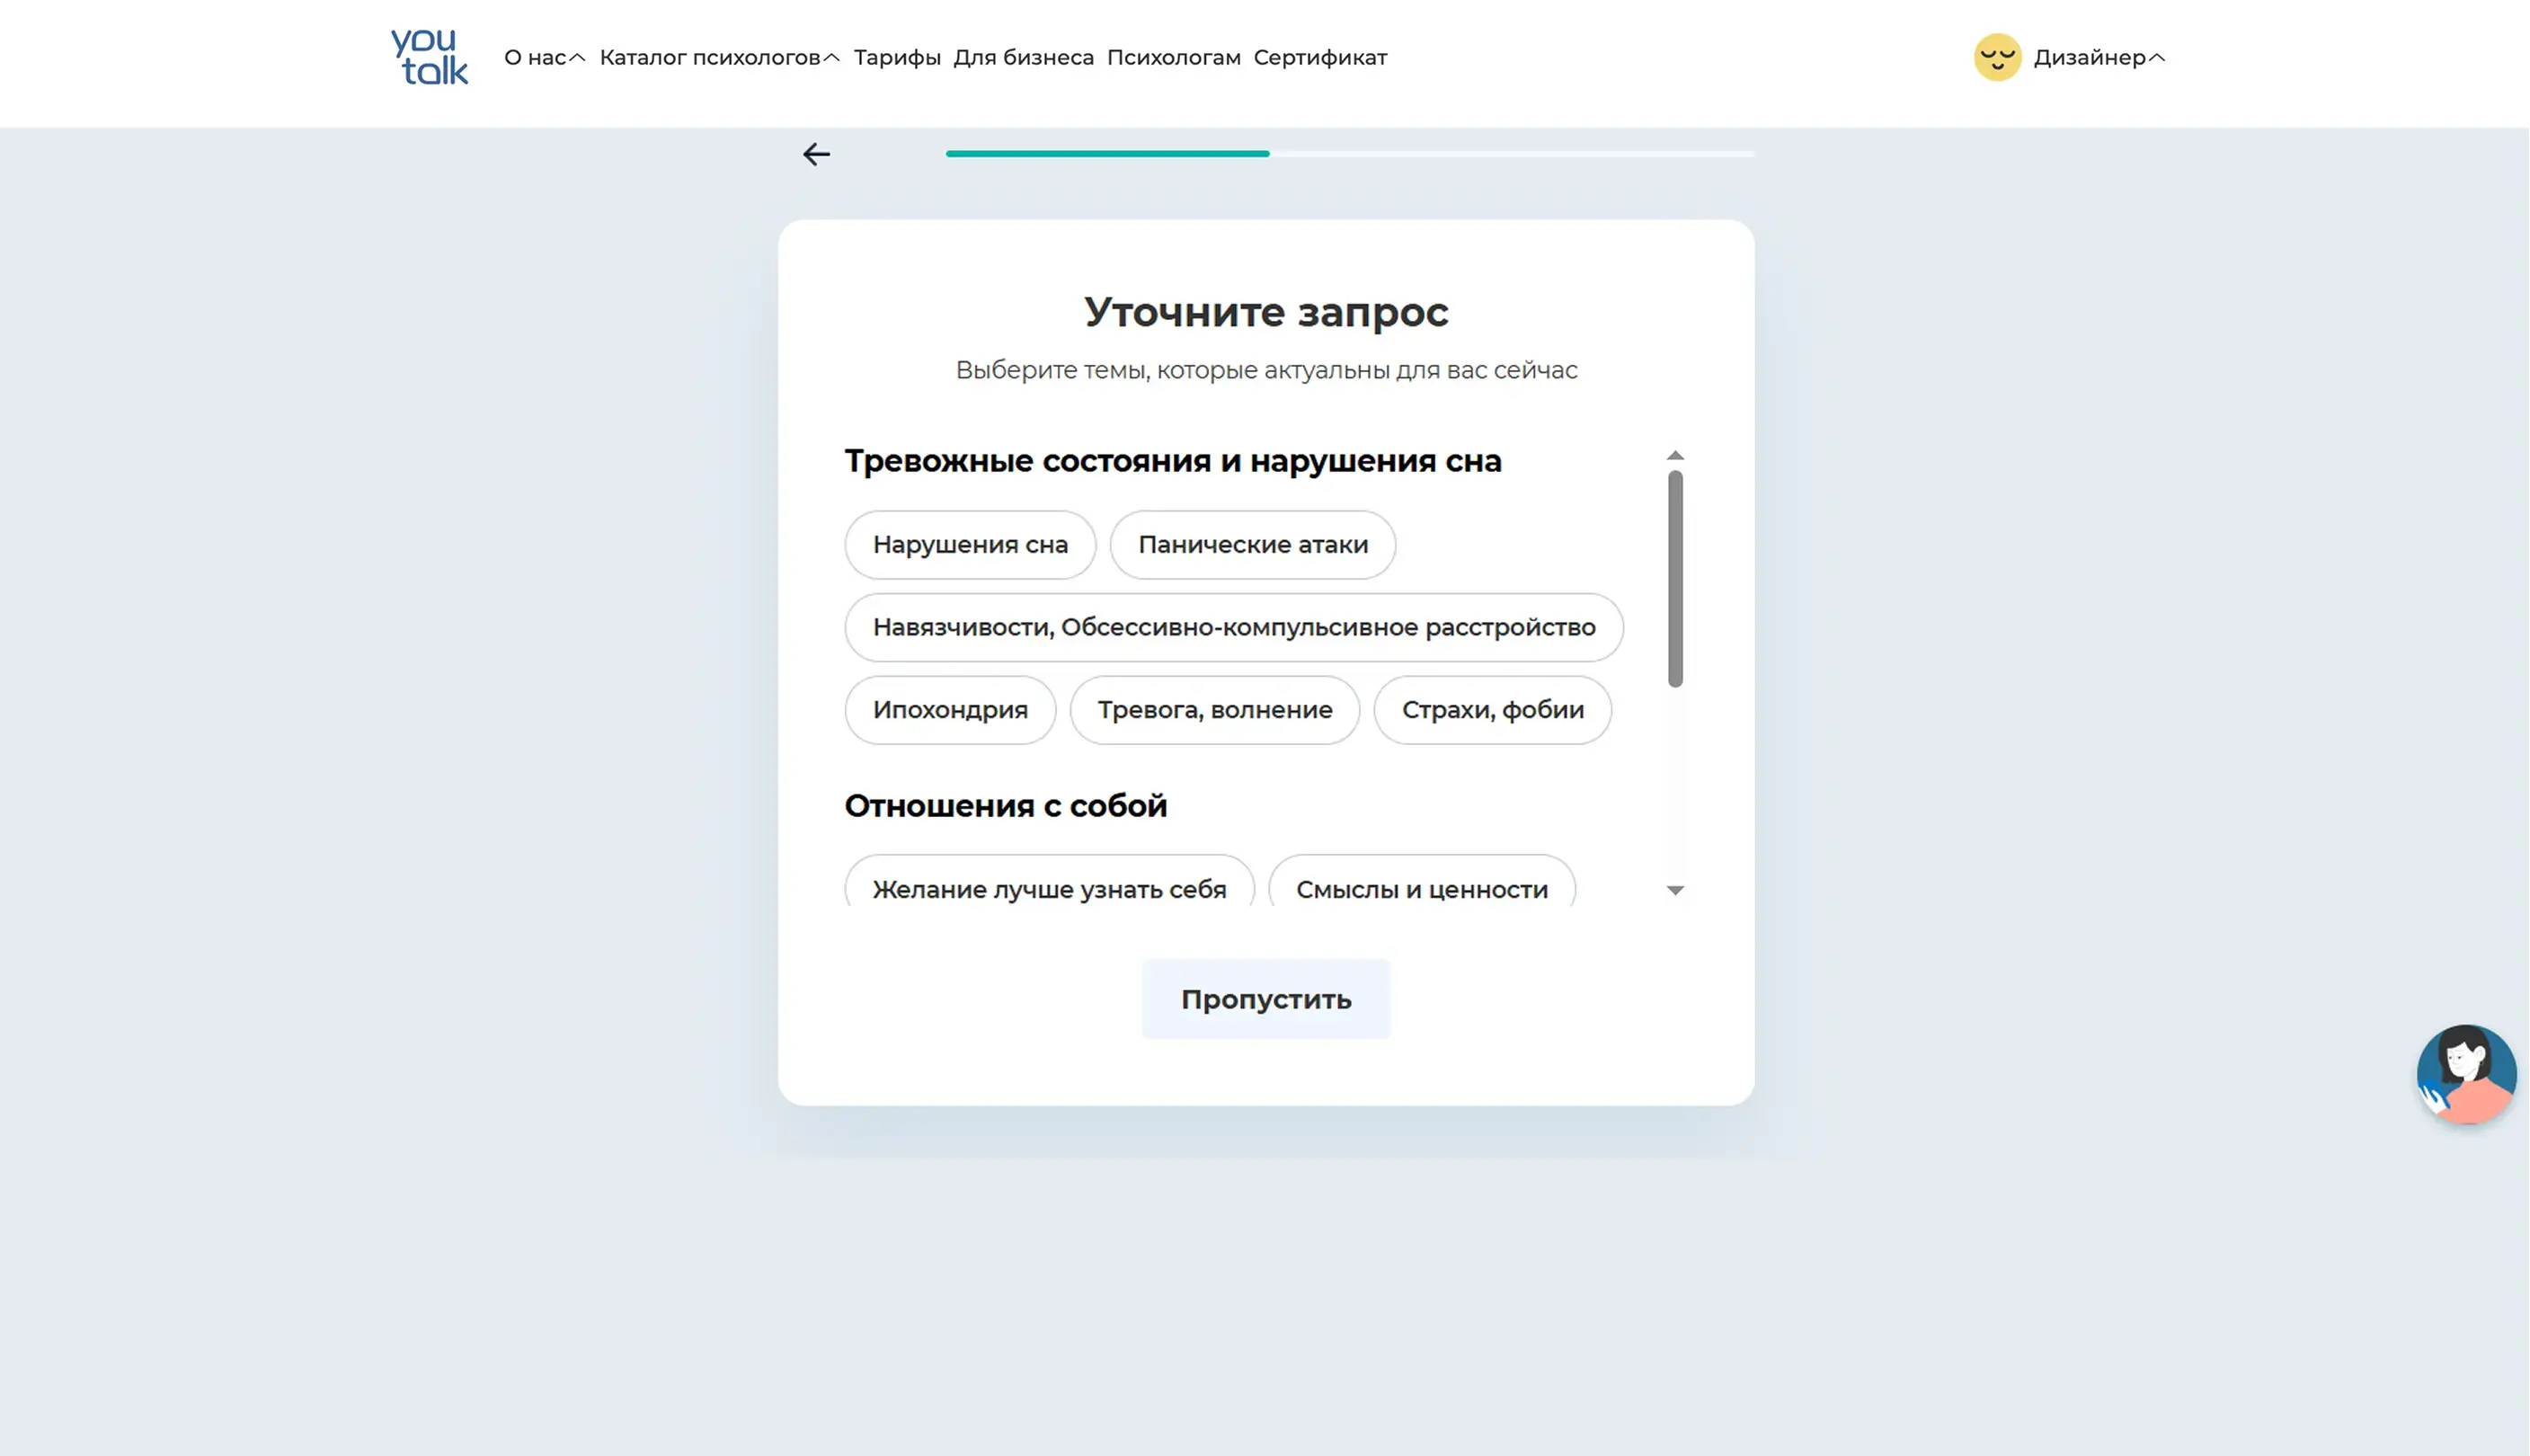2530x1456 pixels.
Task: Open the Сертификат link
Action: [1319, 58]
